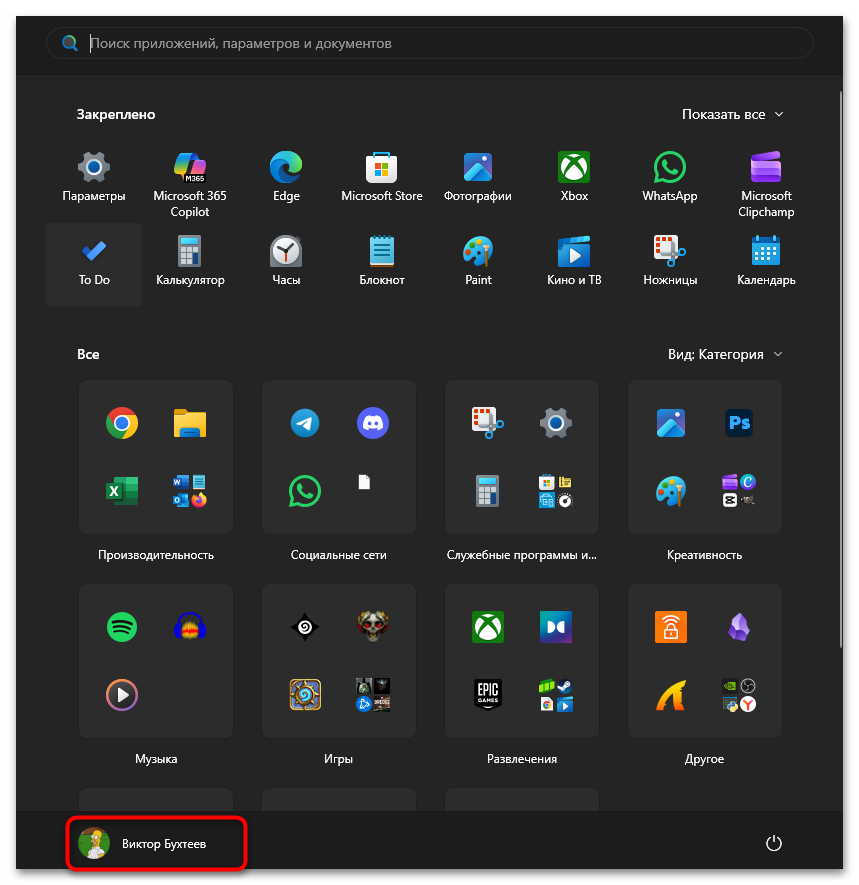Image resolution: width=859 pixels, height=885 pixels.
Task: Click the Музыка category label
Action: (x=156, y=759)
